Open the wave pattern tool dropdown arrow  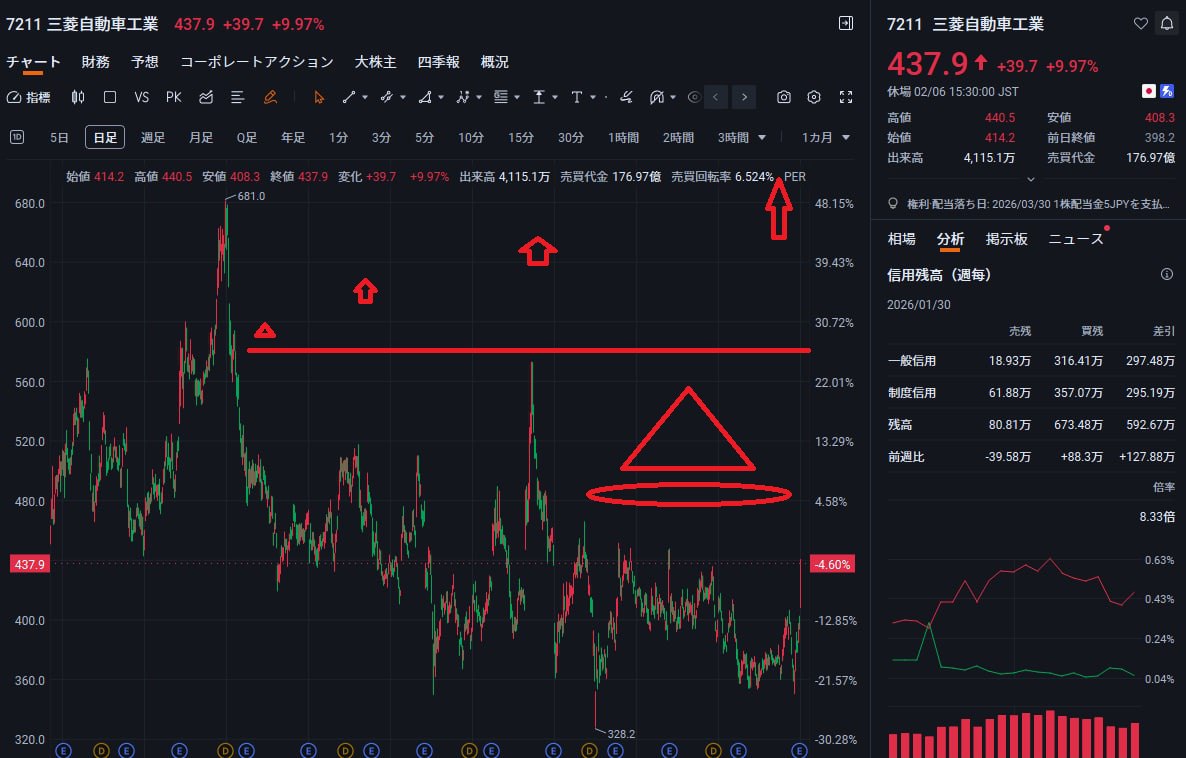480,98
